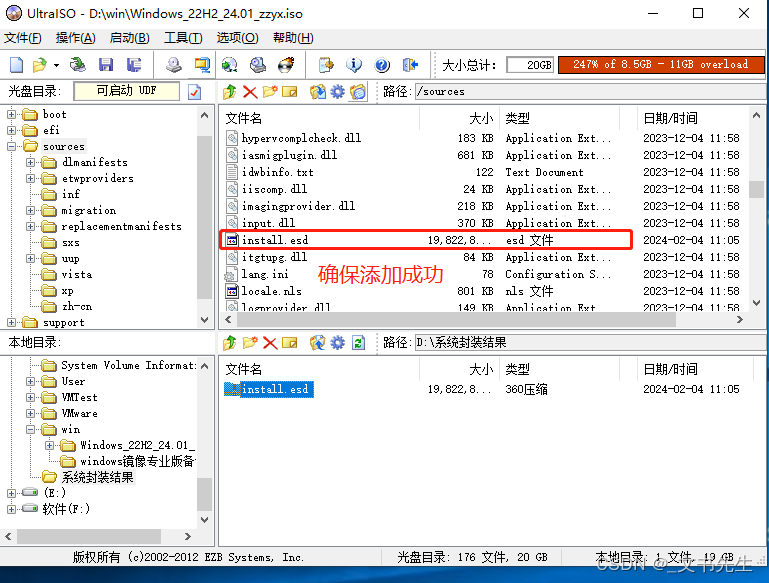Create new folder in disc image pane

click(270, 92)
